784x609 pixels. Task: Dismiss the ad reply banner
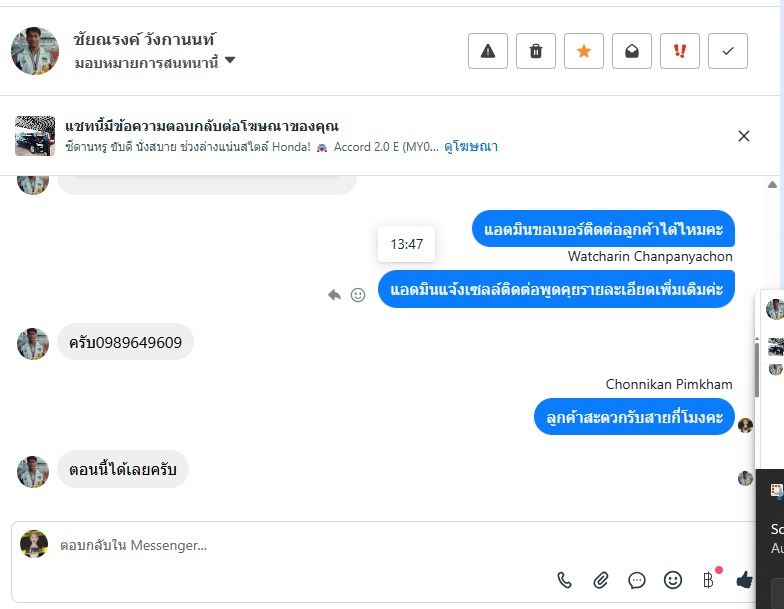(743, 136)
